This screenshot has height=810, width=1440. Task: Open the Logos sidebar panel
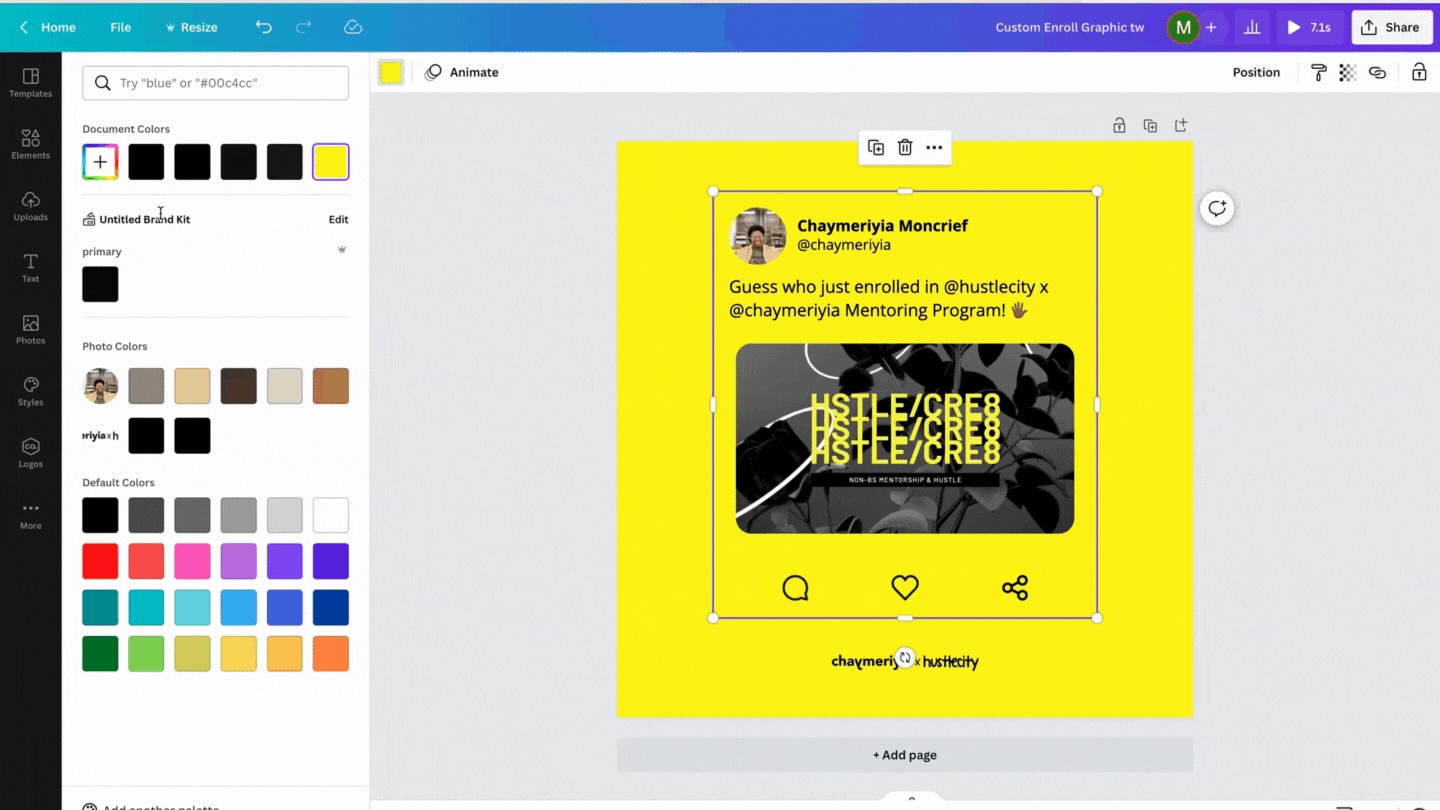click(30, 453)
